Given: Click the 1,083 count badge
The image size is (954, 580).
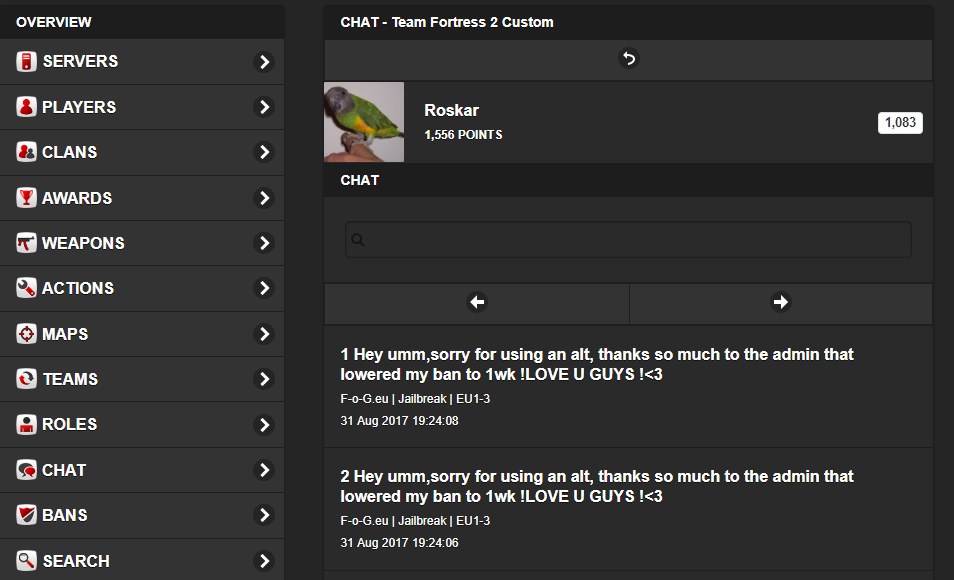Looking at the screenshot, I should click(900, 122).
